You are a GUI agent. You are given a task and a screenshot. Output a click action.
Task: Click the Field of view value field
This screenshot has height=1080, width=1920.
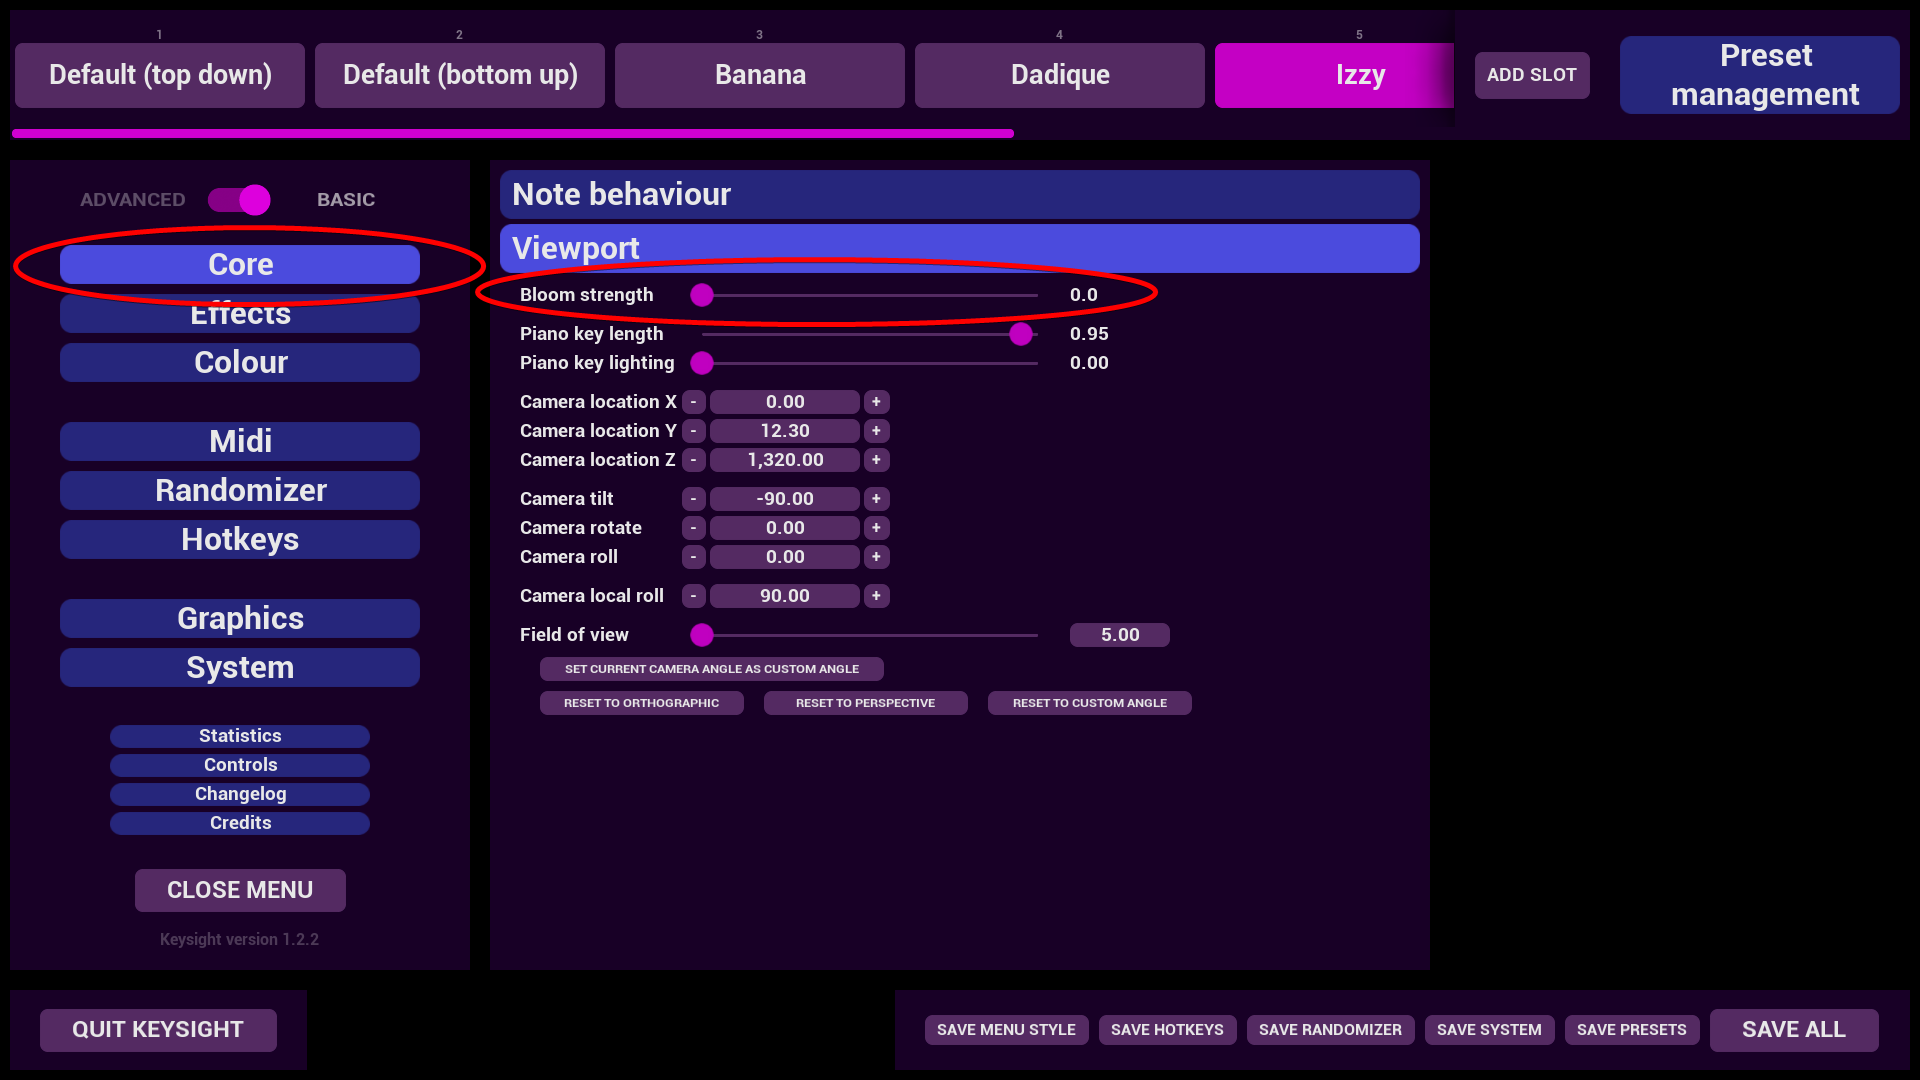tap(1119, 635)
